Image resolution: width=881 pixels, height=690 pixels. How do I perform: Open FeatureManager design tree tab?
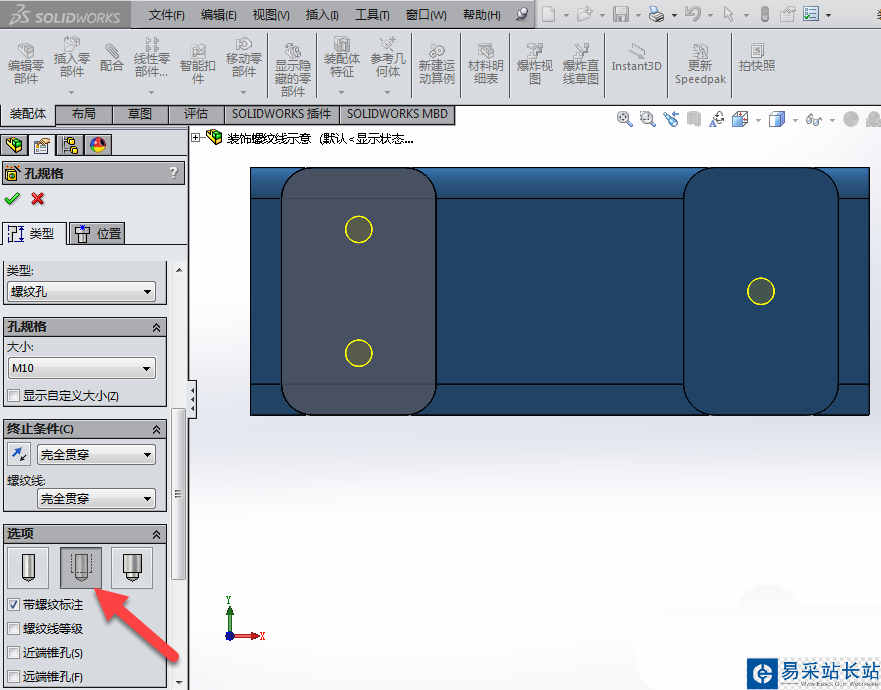point(14,146)
